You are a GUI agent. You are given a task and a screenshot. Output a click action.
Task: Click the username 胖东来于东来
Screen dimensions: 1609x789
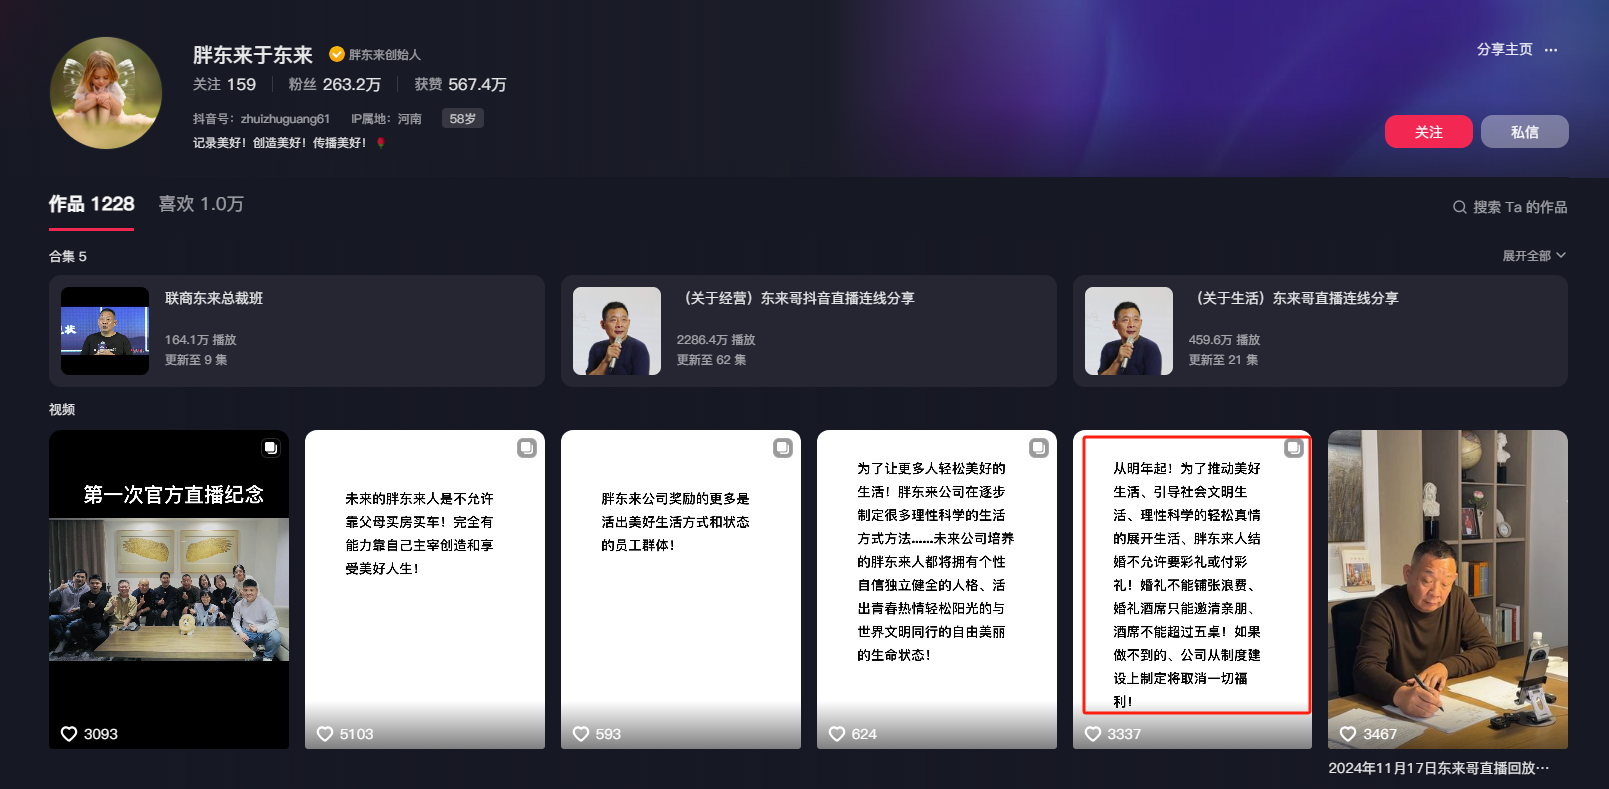pos(253,55)
